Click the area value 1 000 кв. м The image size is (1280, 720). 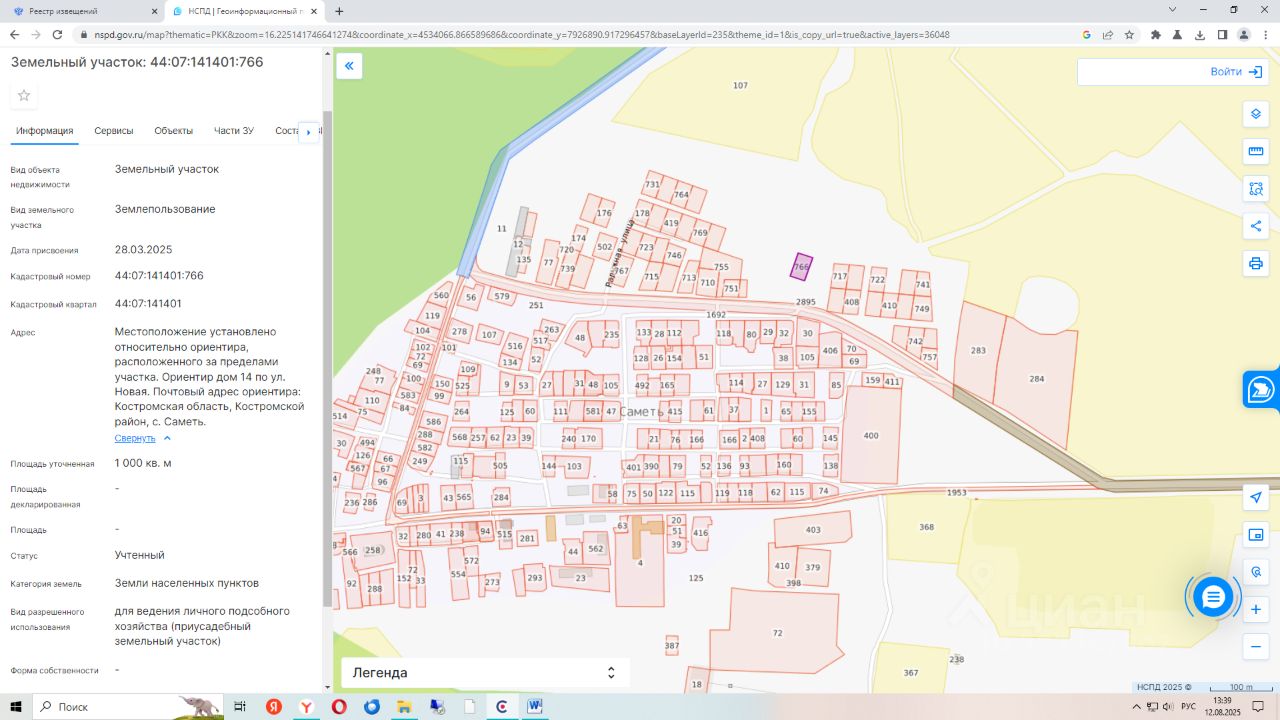(143, 463)
